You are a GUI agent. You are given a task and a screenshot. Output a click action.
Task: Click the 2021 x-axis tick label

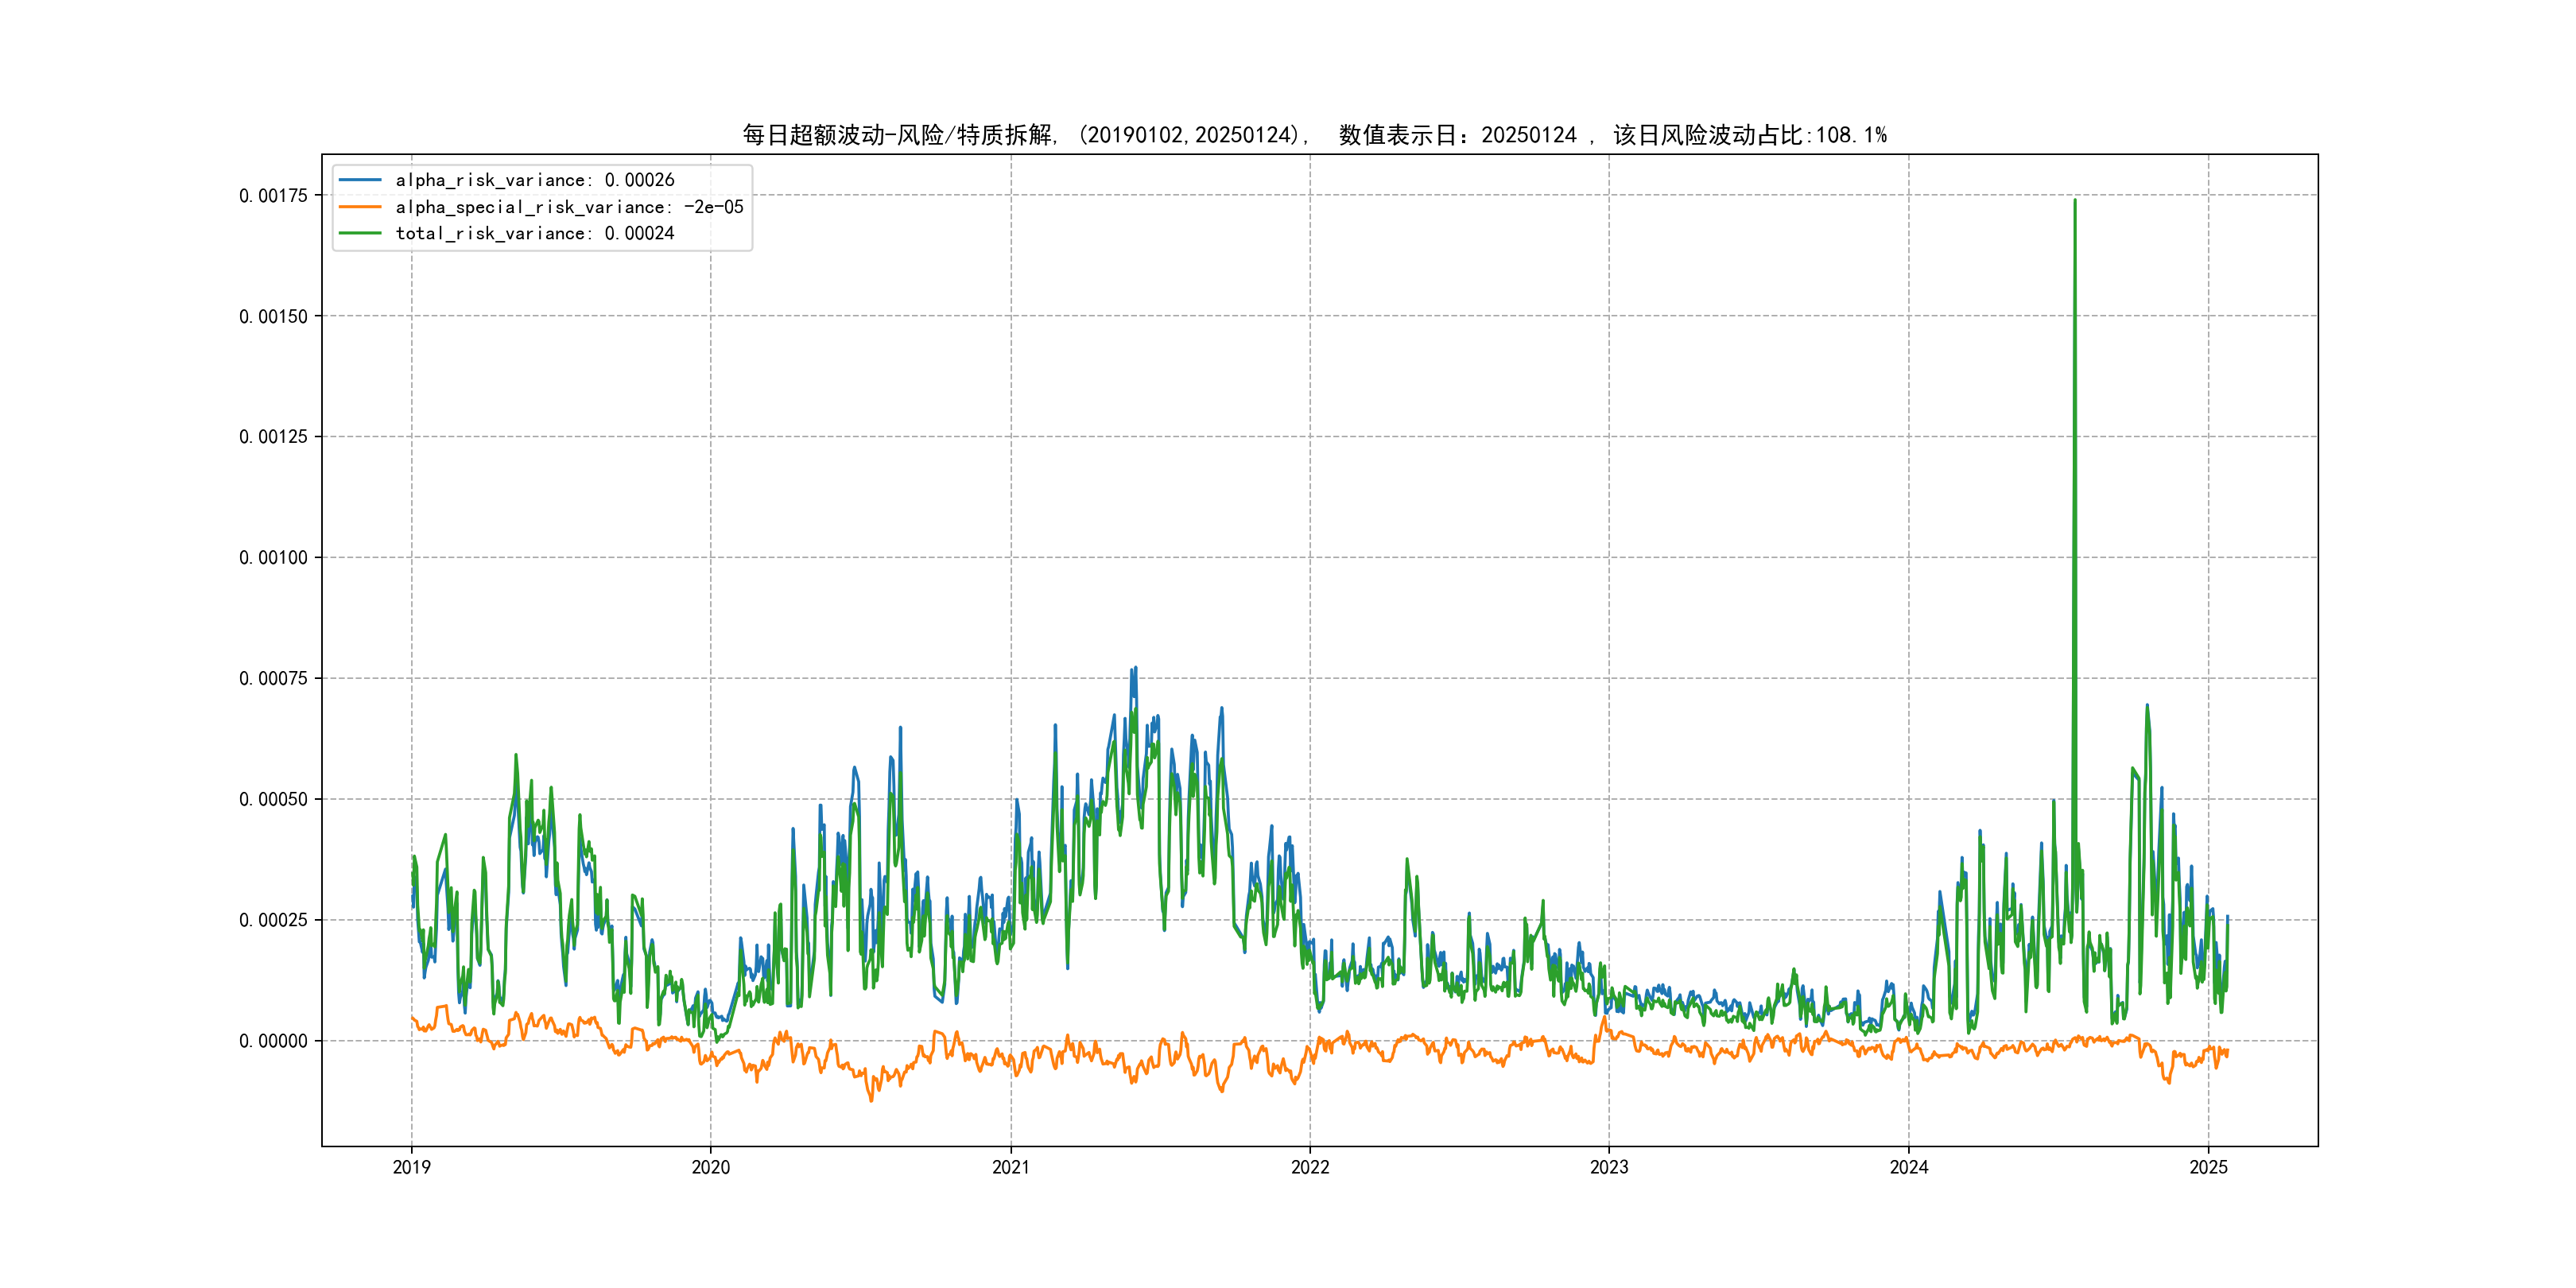click(1010, 1167)
